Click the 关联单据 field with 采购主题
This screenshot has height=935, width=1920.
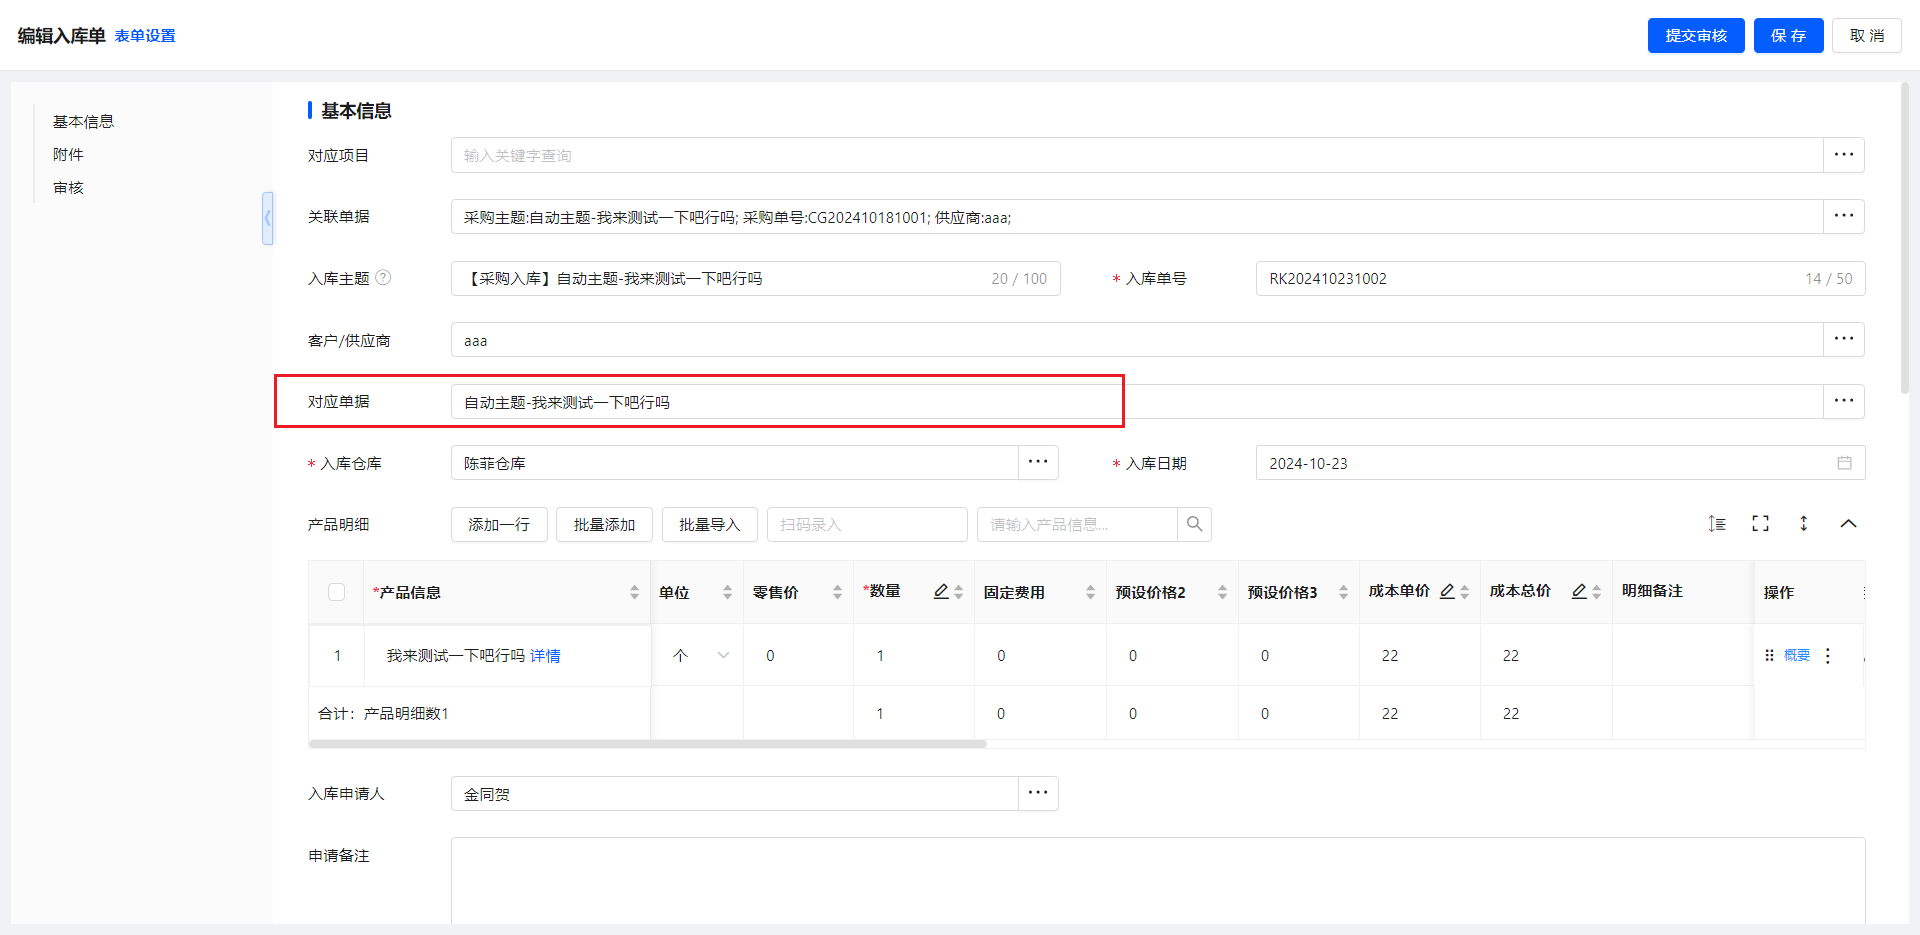pyautogui.click(x=1137, y=217)
